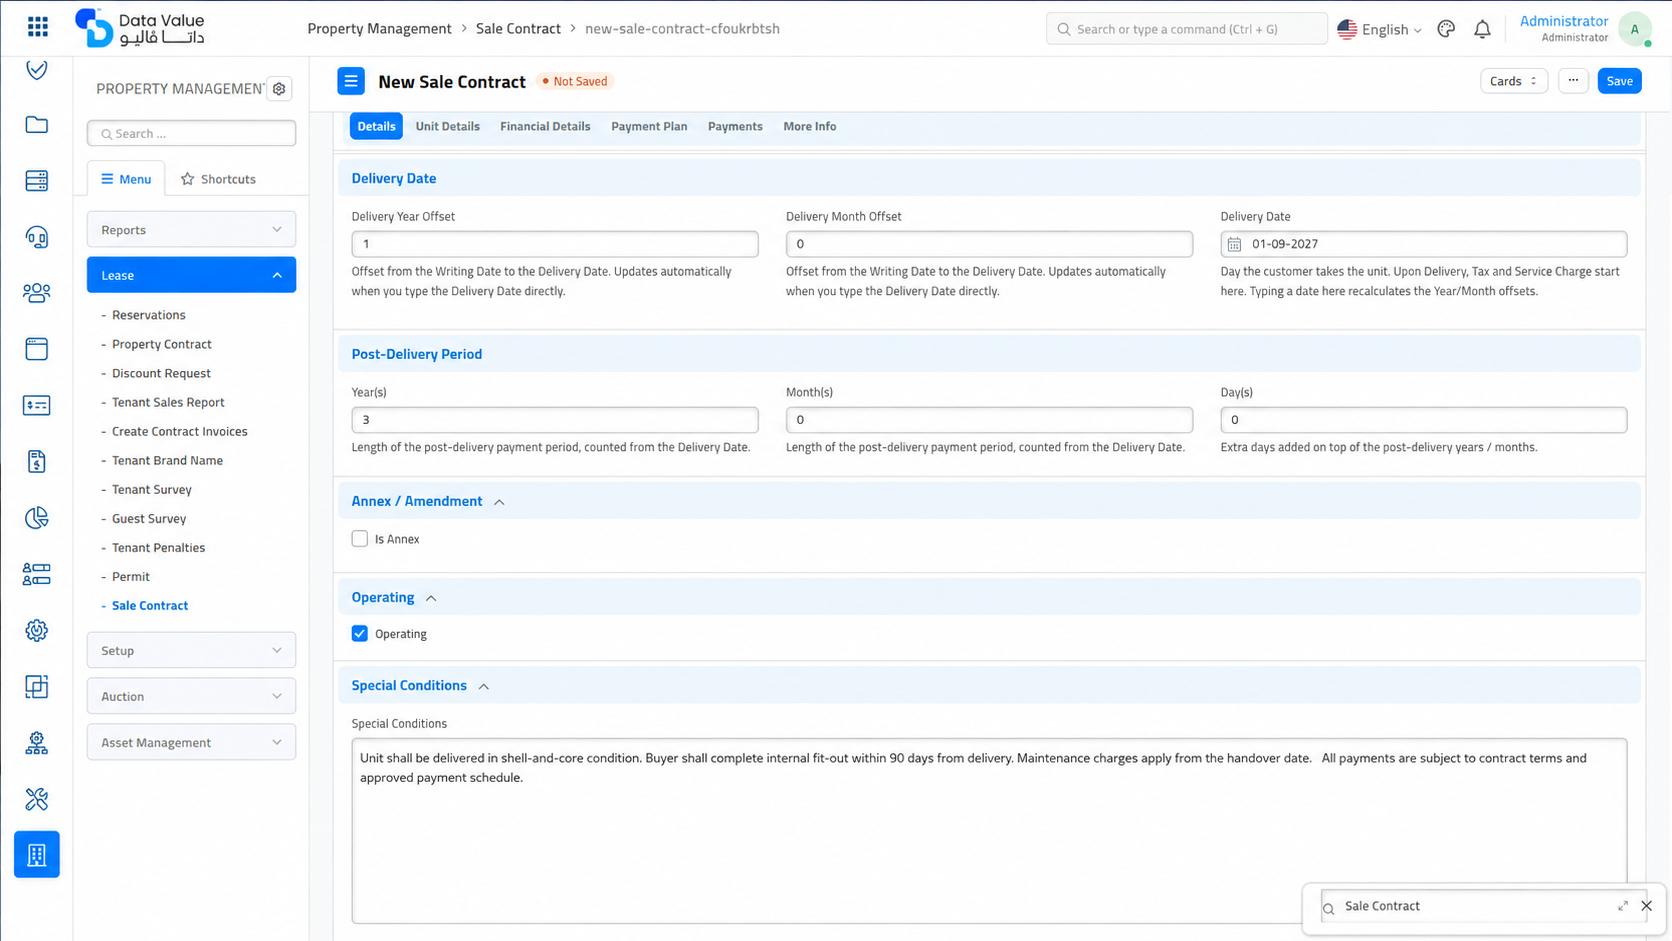Uncheck the Operating checkbox
The height and width of the screenshot is (941, 1672).
360,634
